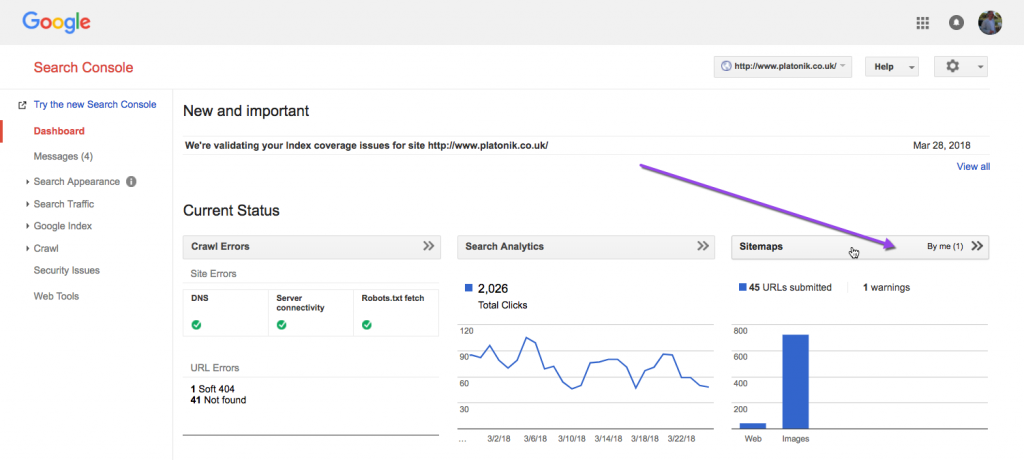1024x460 pixels.
Task: Click the Search Appearance info icon
Action: click(131, 182)
